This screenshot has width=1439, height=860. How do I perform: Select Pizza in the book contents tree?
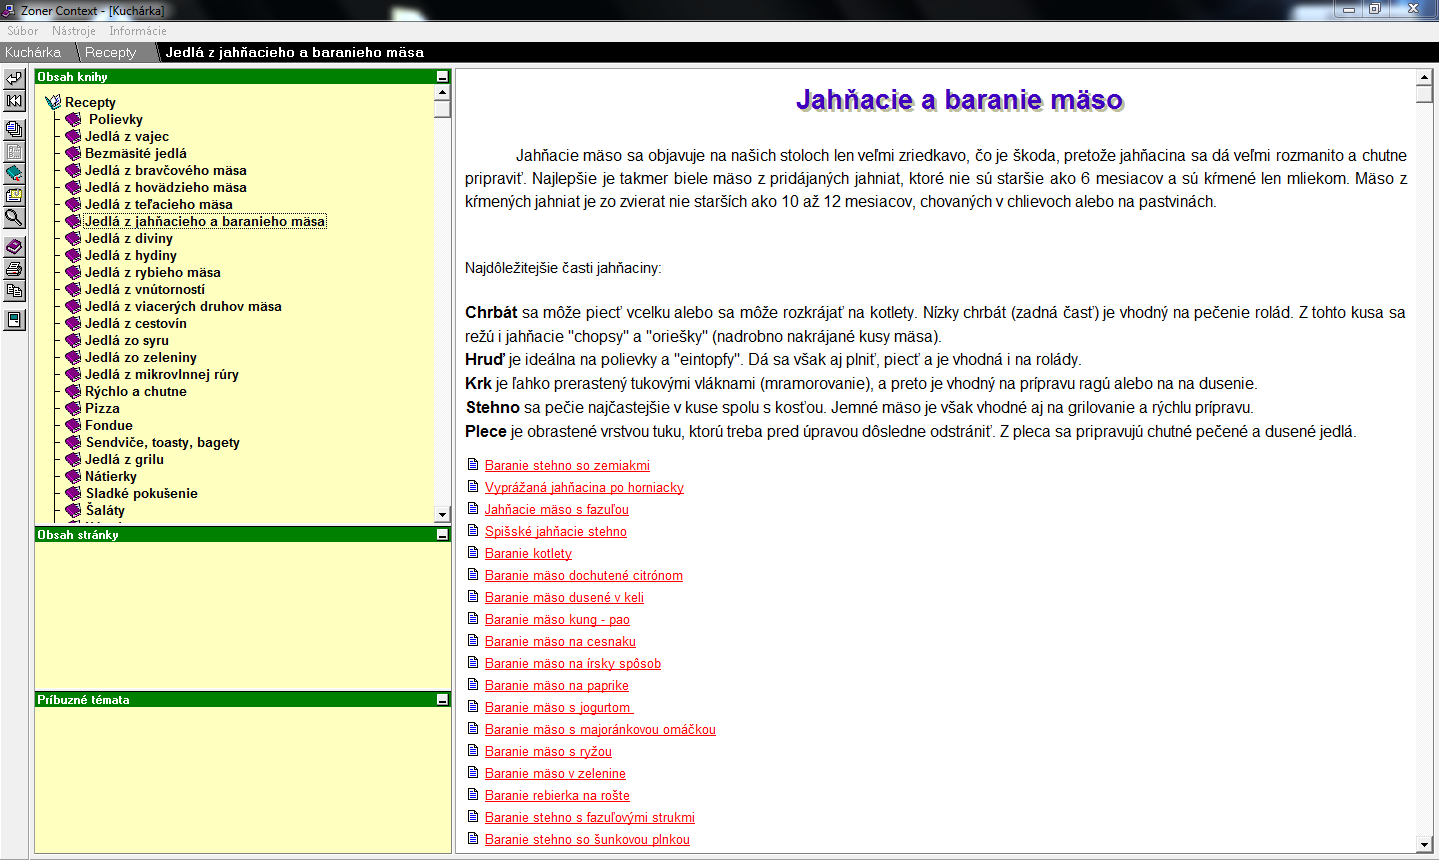point(102,408)
